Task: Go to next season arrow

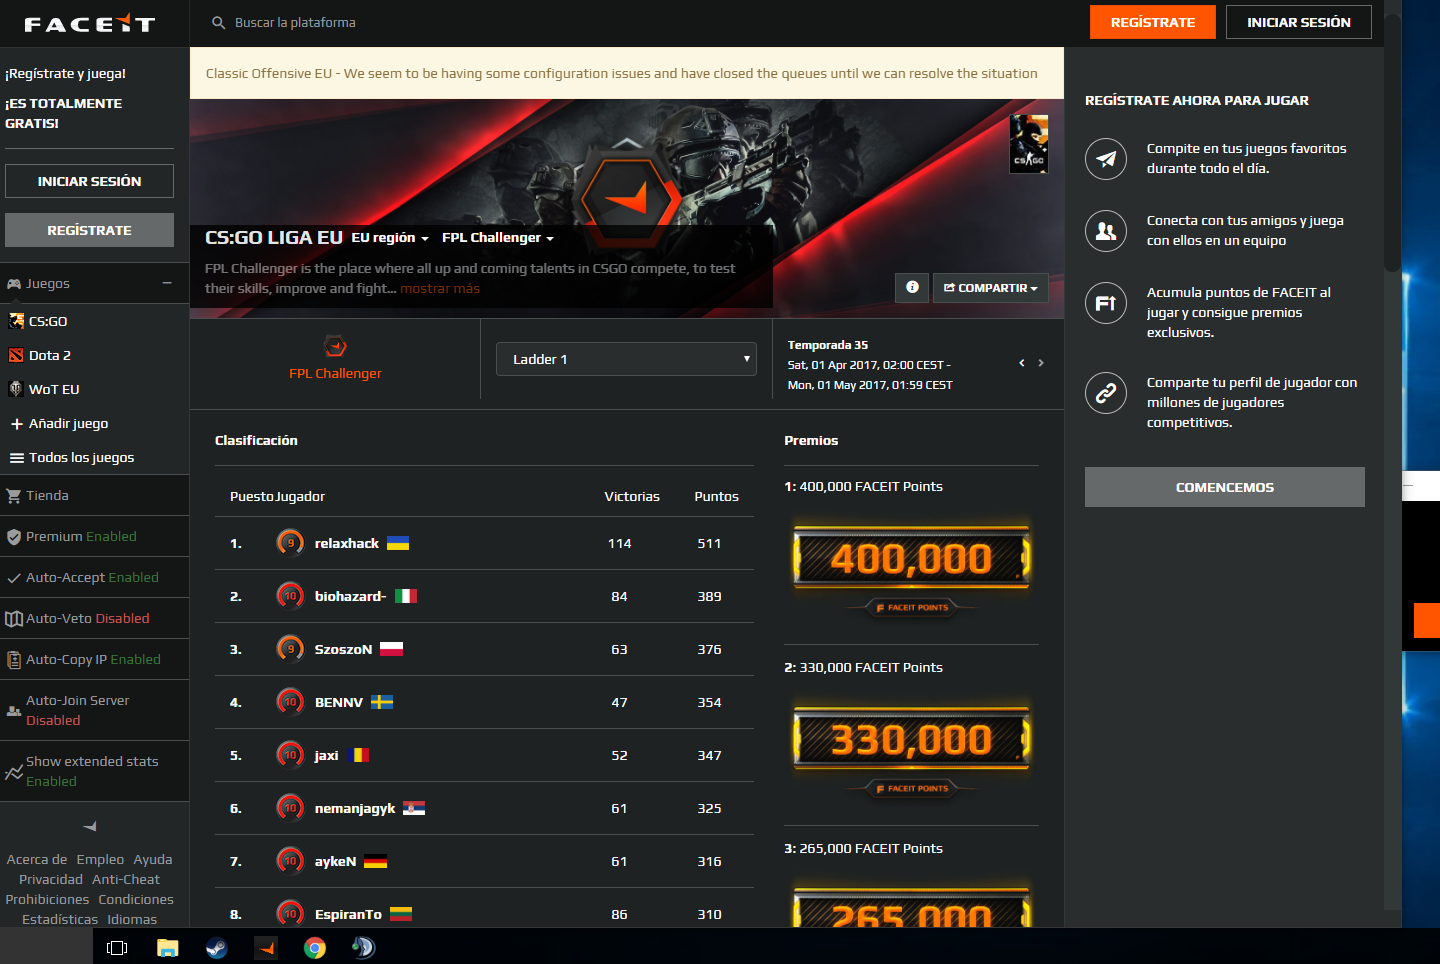Action: (x=1041, y=363)
